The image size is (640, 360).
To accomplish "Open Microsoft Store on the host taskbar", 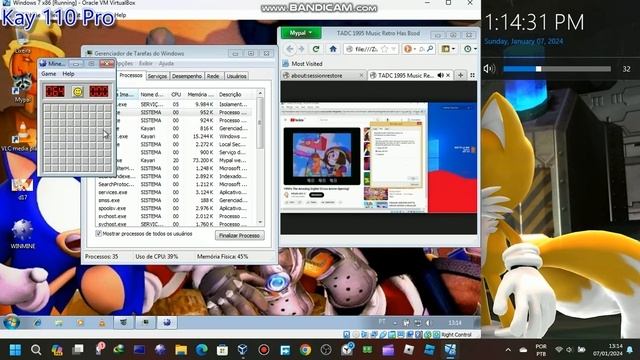I will pos(222,350).
